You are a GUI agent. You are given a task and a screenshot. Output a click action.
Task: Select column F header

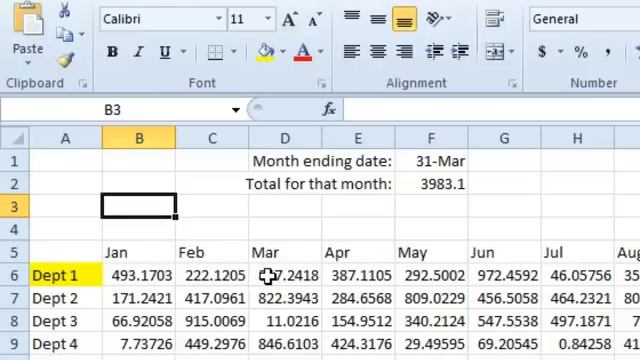pyautogui.click(x=431, y=138)
